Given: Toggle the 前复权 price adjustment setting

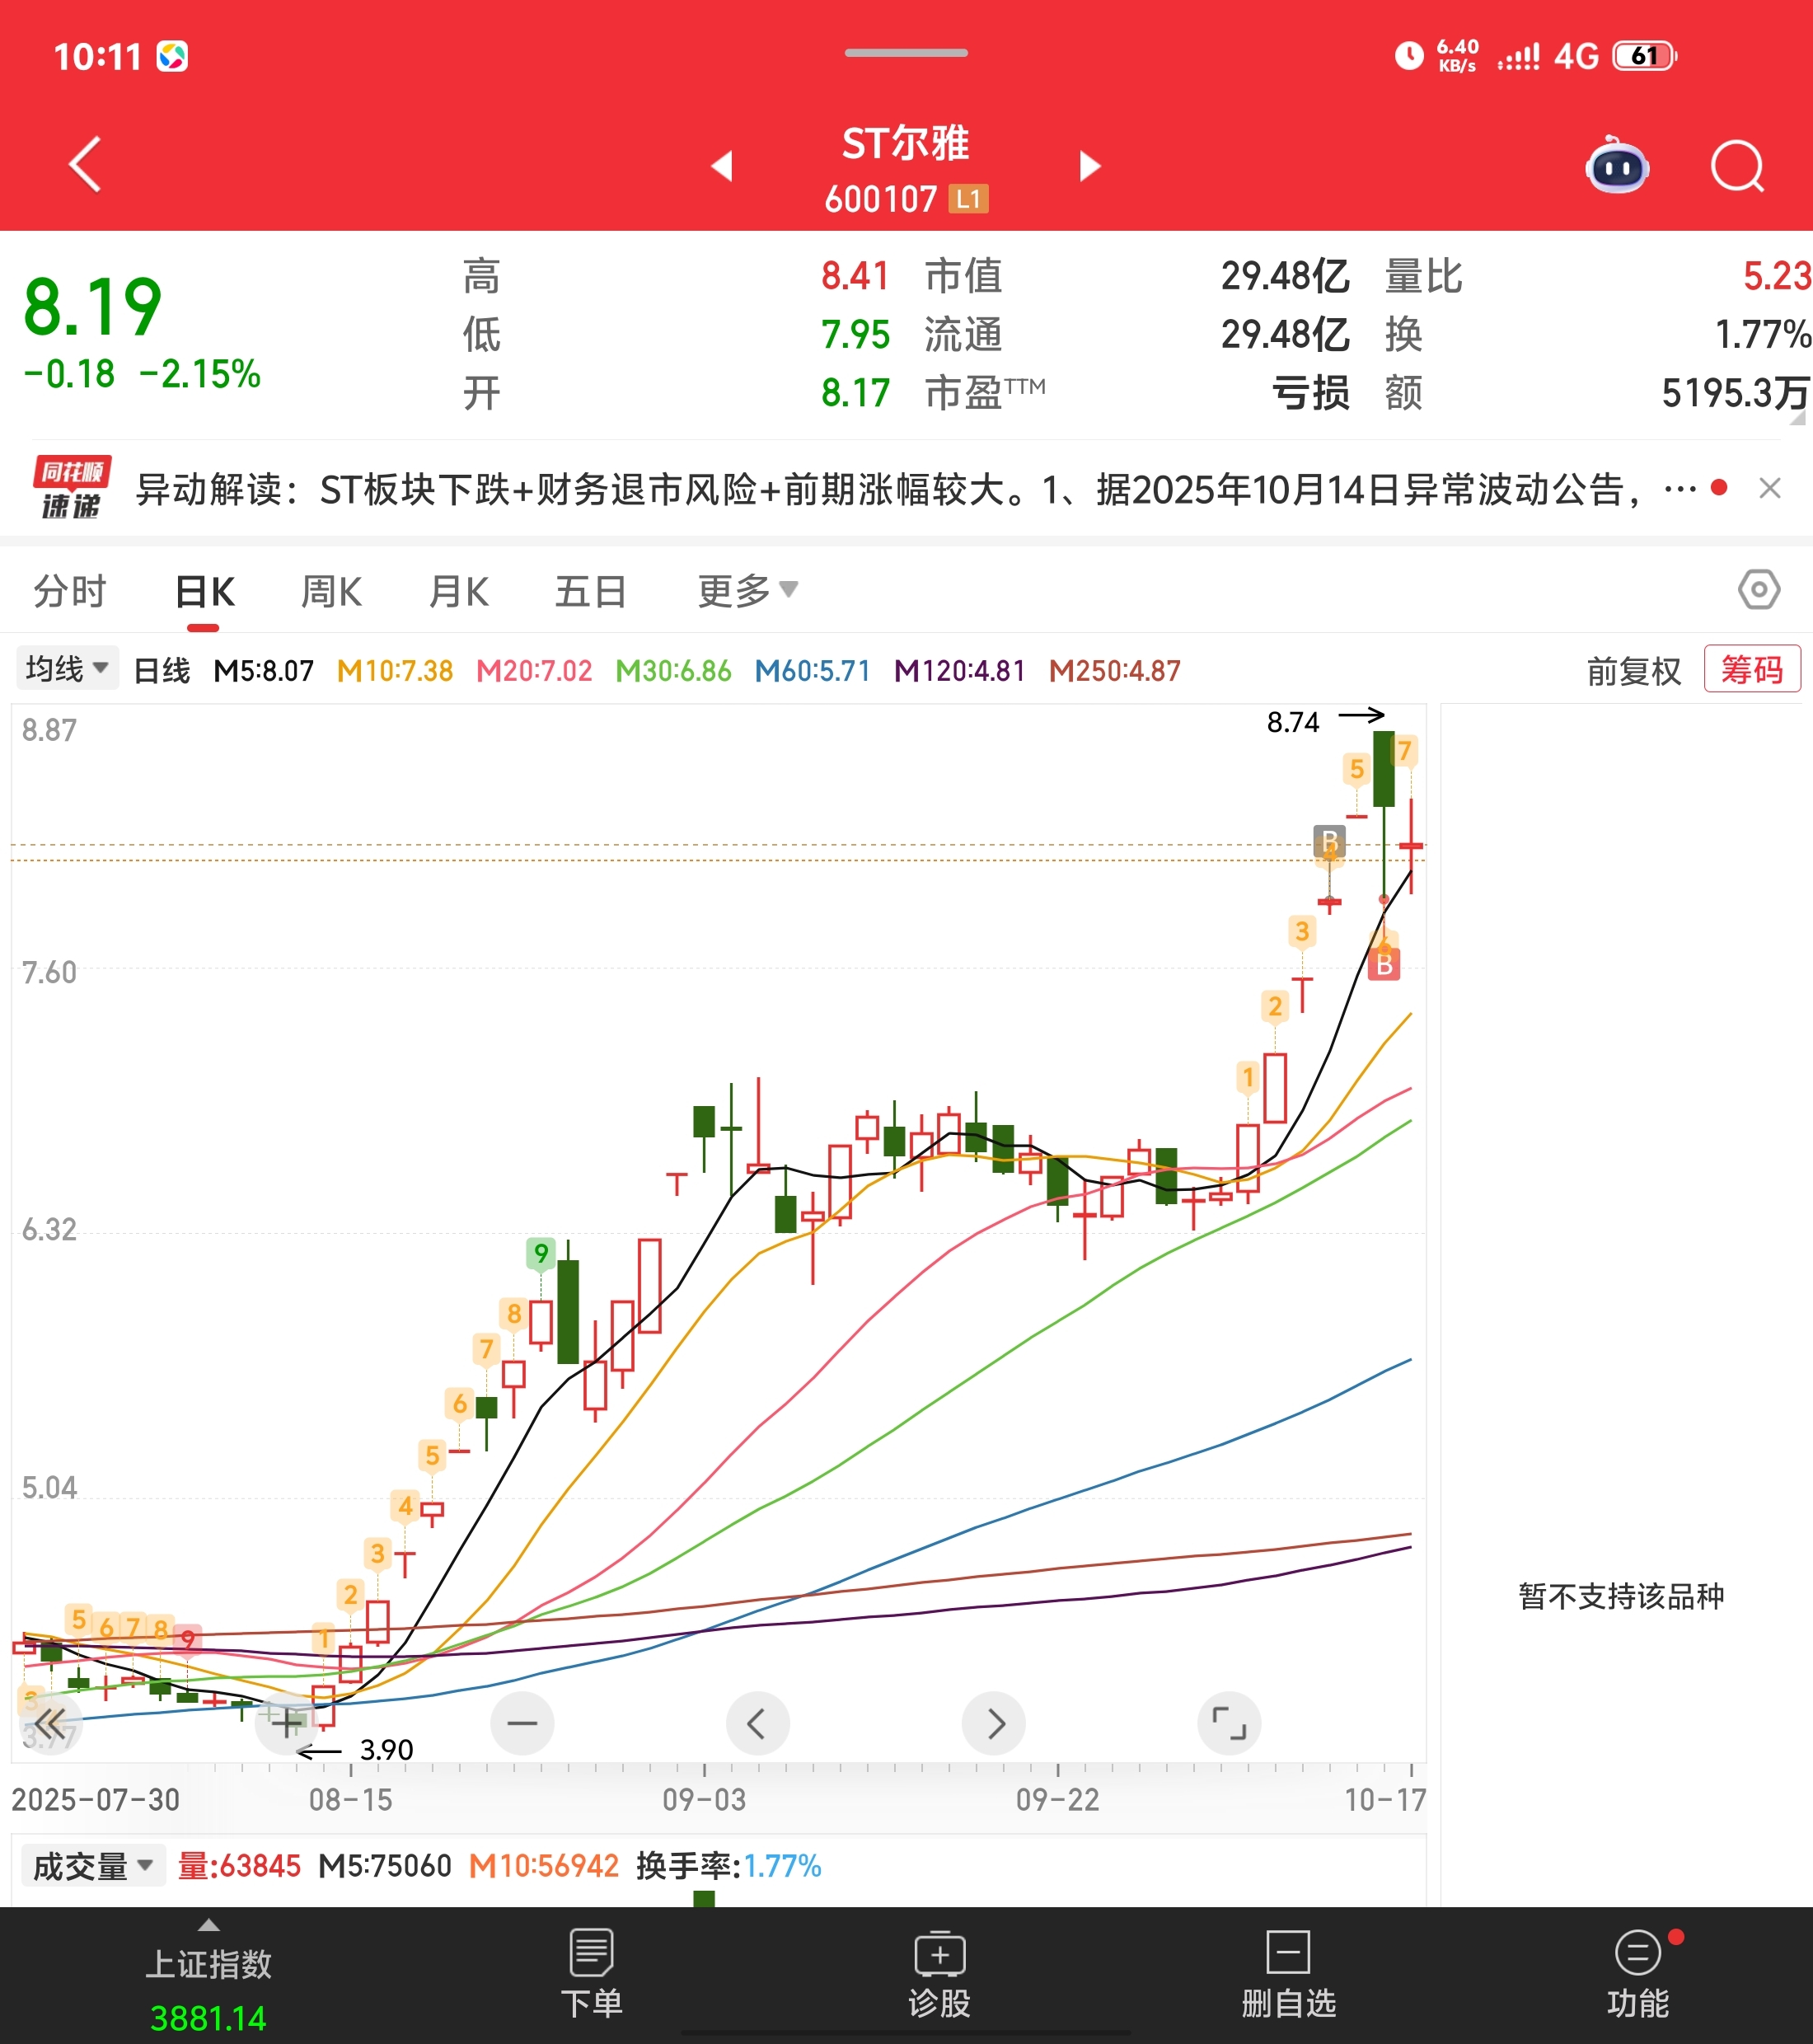Looking at the screenshot, I should click(x=1633, y=671).
